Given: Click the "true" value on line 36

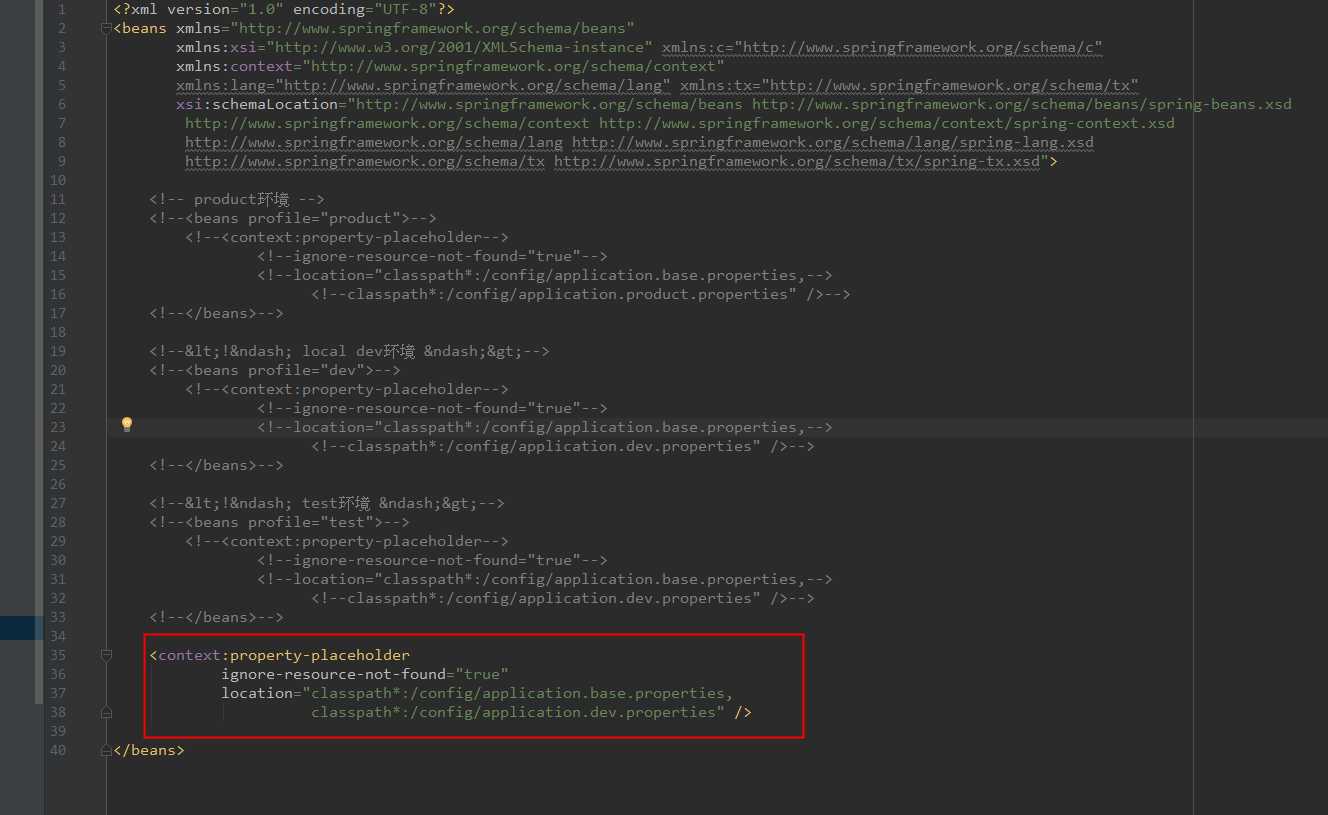Looking at the screenshot, I should 482,674.
